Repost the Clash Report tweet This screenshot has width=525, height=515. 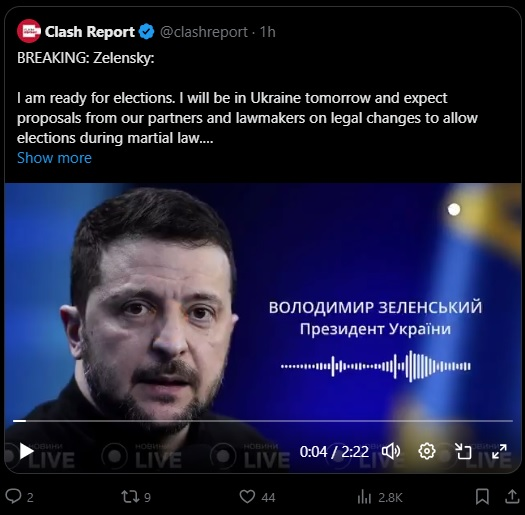136,497
